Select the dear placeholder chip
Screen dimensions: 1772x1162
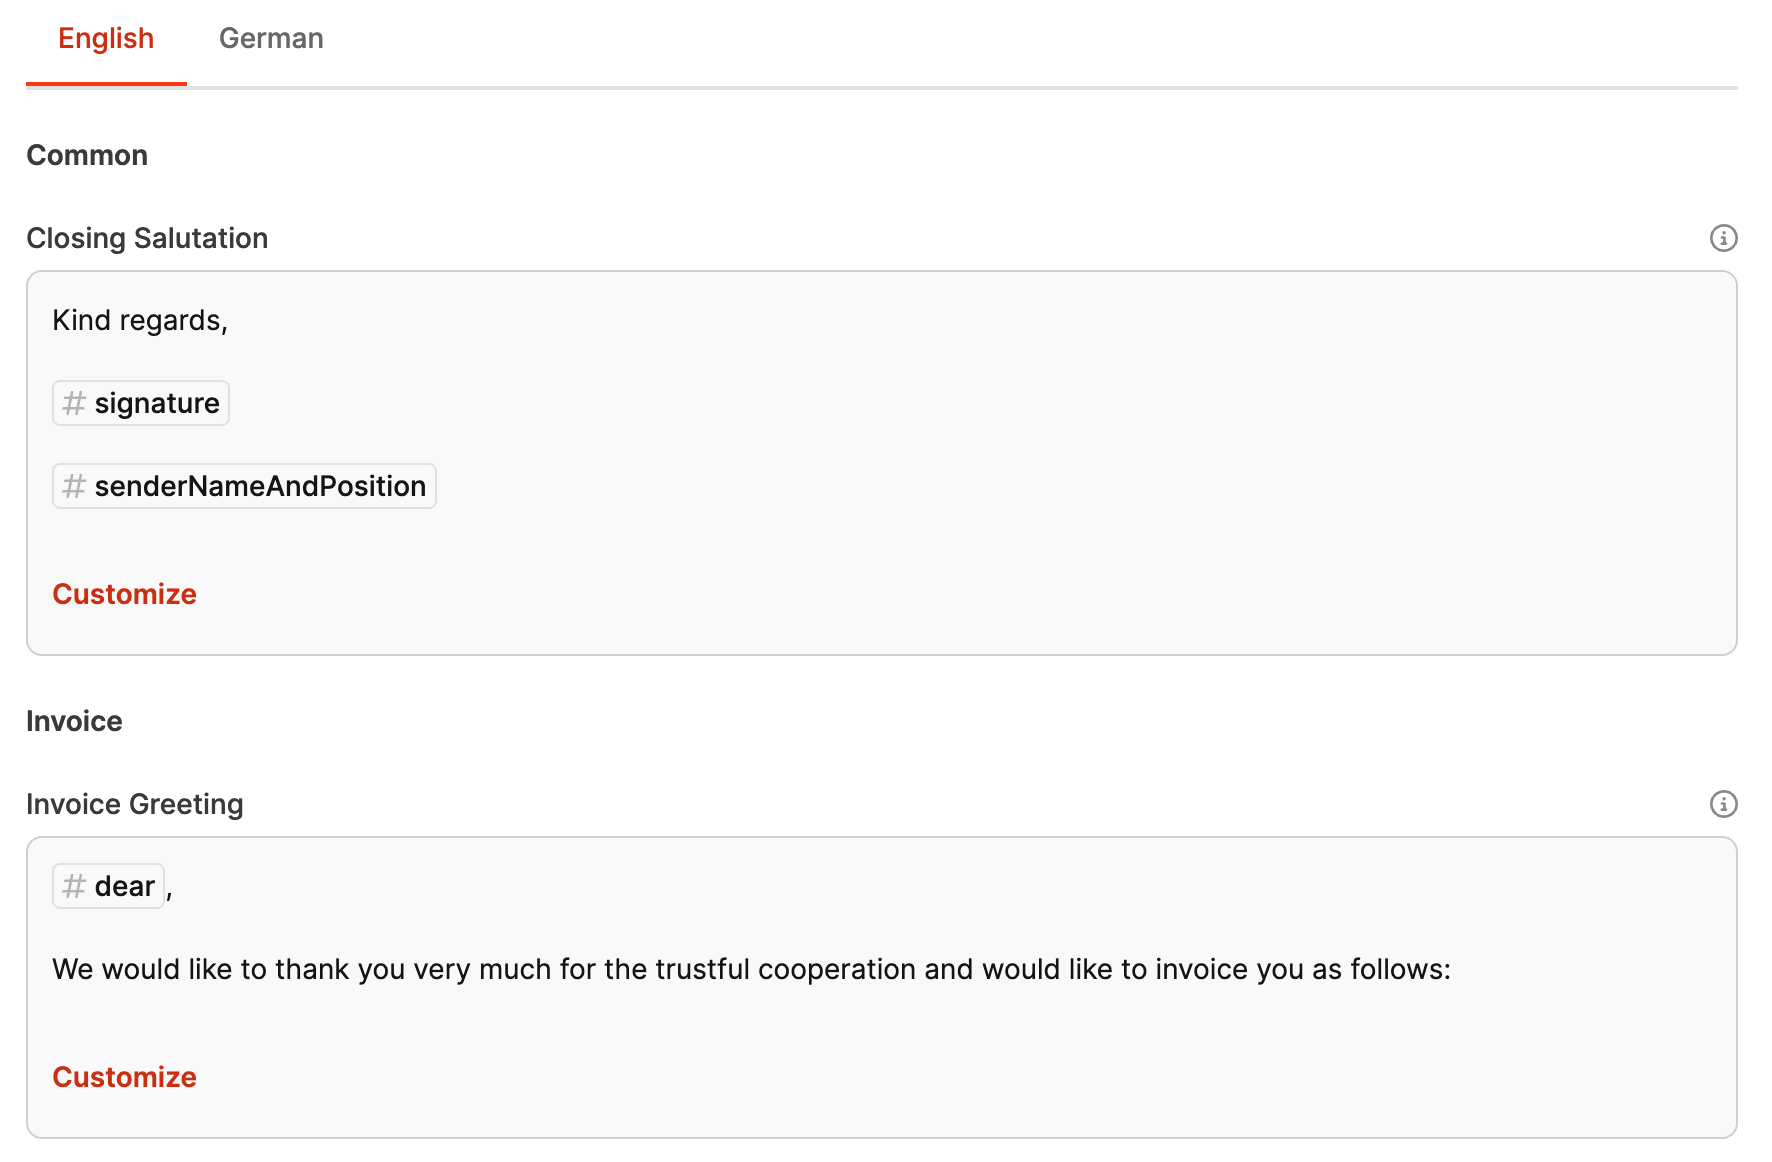(x=124, y=886)
